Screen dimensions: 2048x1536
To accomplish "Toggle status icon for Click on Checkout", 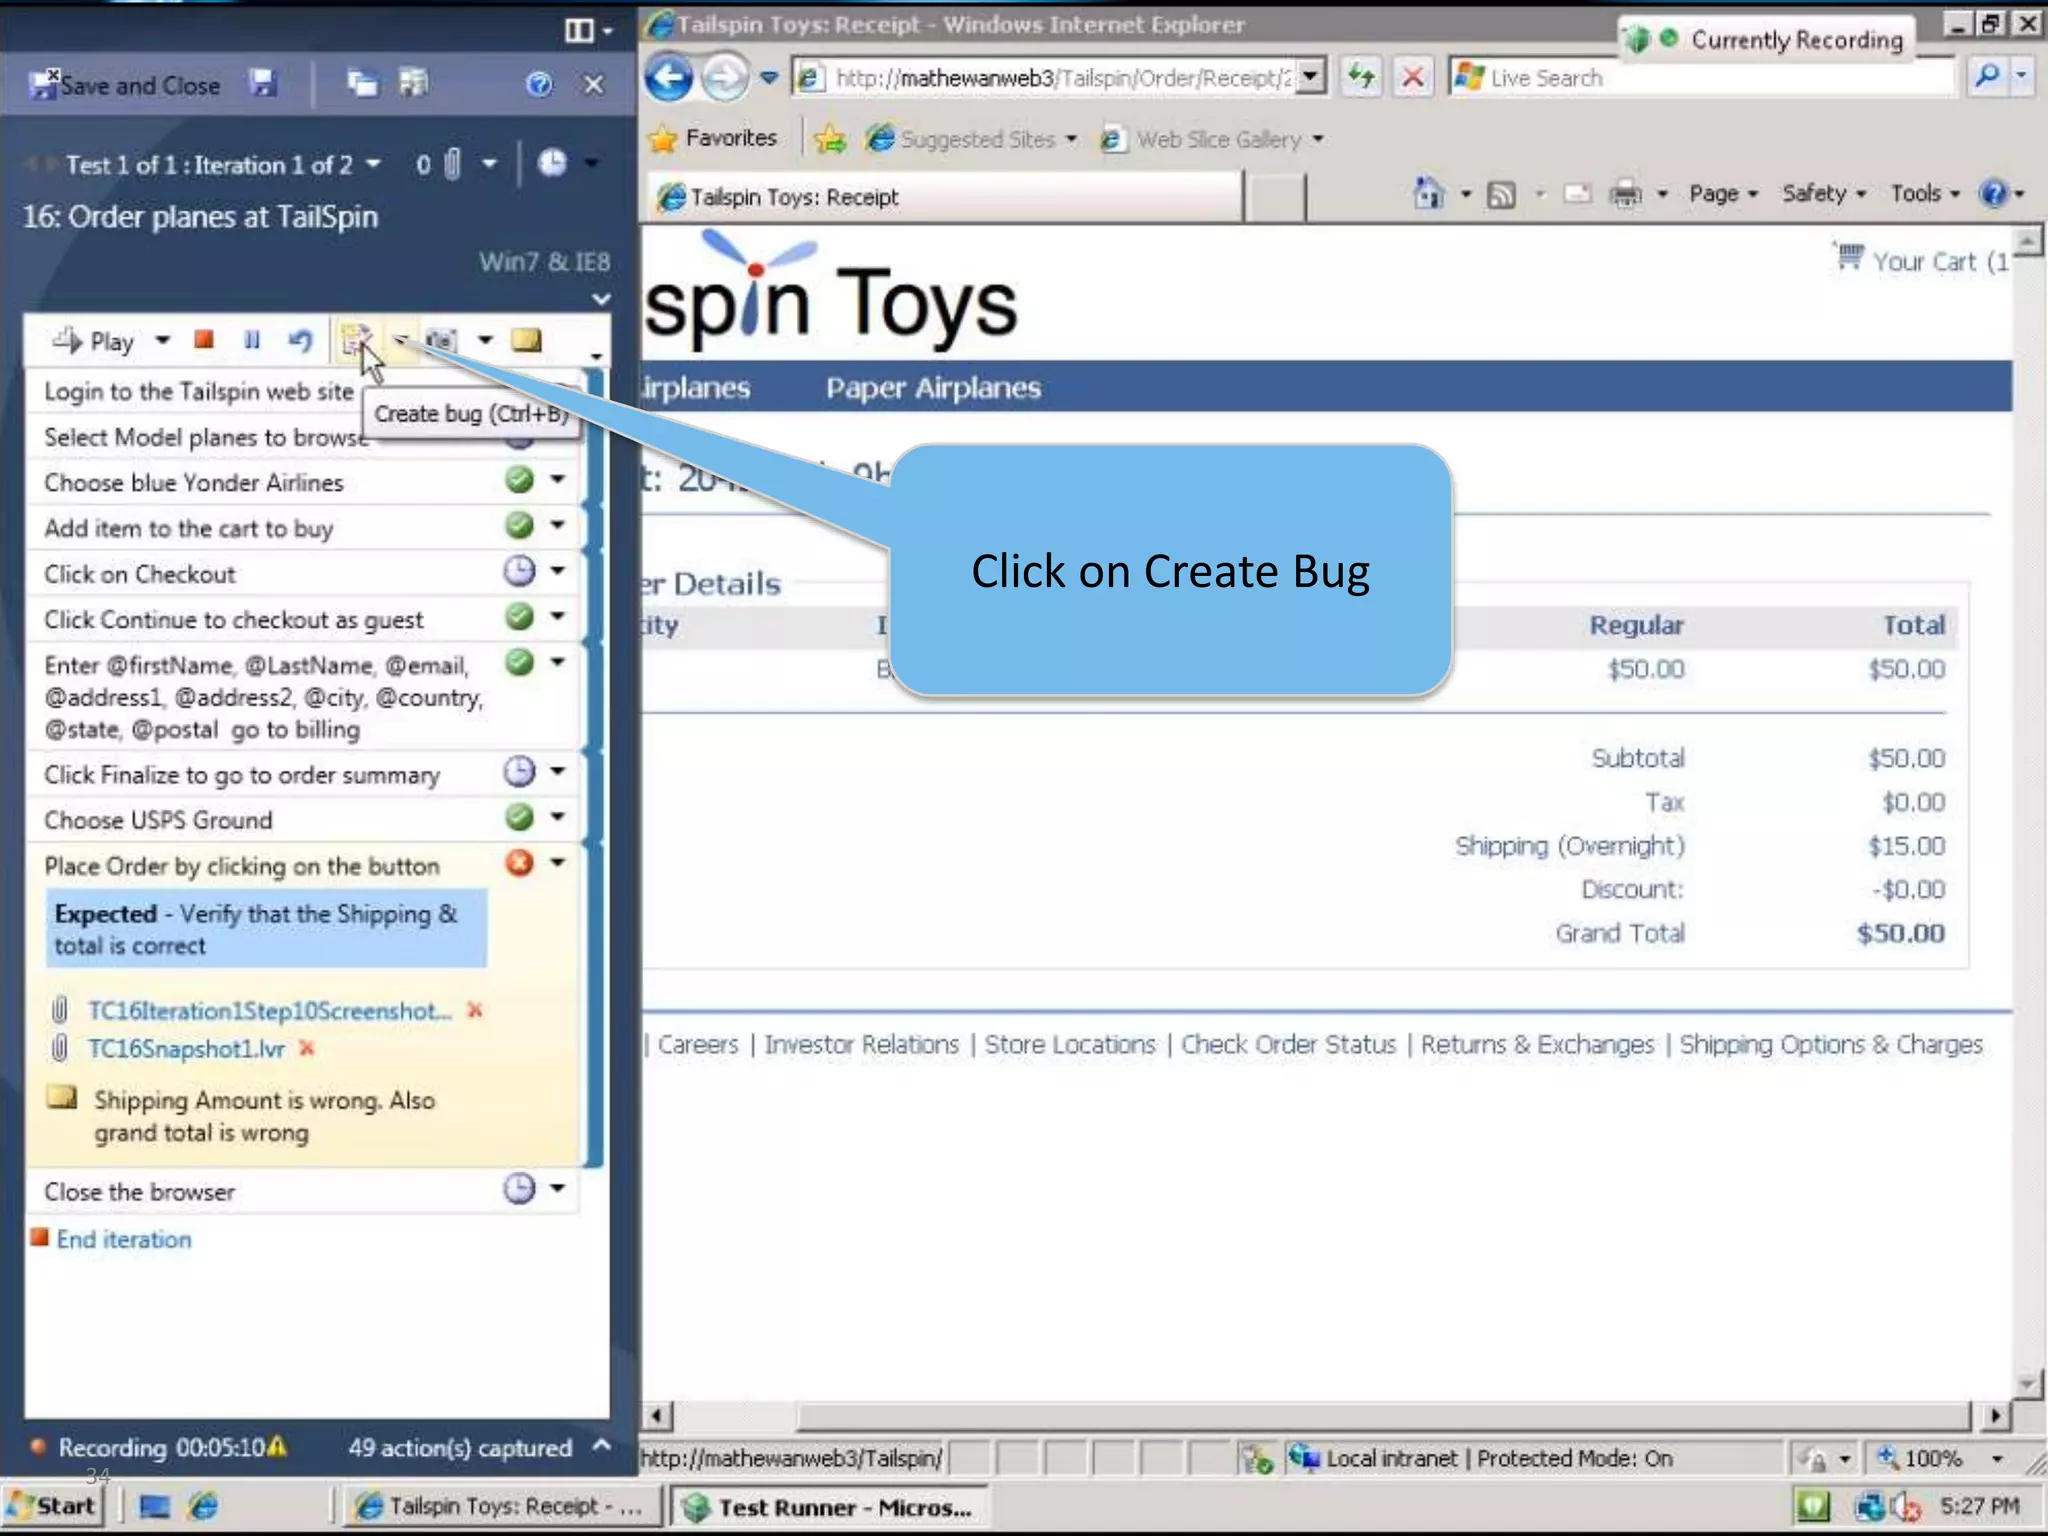I will coord(519,571).
